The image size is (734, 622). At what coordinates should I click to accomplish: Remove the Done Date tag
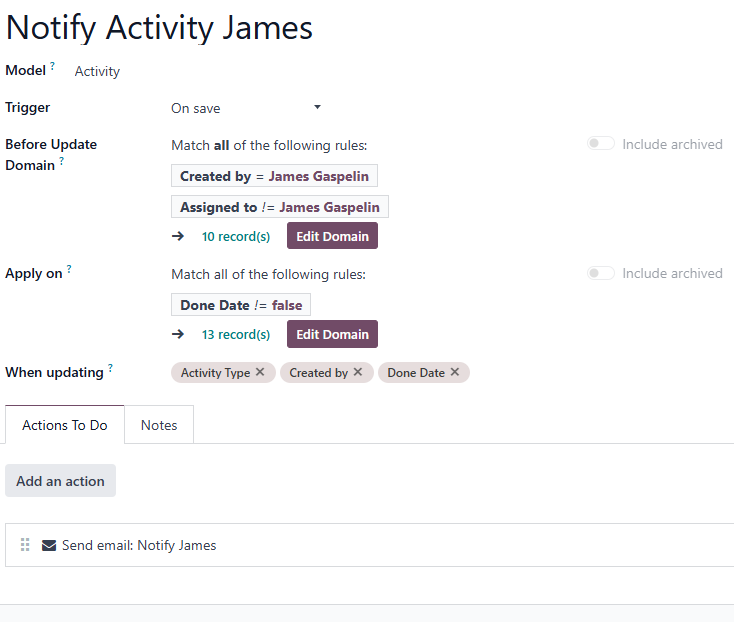pos(455,372)
